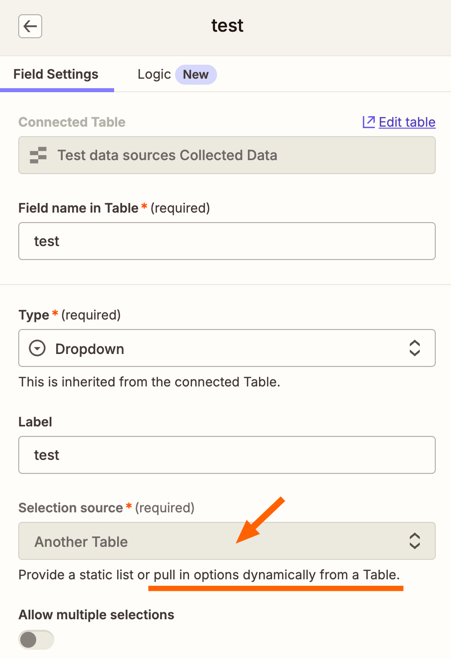Switch to the Field Settings tab
This screenshot has height=659, width=451.
click(56, 74)
